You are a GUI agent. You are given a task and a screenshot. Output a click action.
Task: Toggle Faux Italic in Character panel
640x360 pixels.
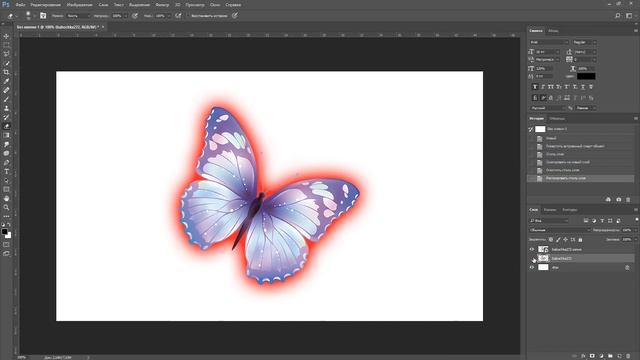tap(543, 87)
